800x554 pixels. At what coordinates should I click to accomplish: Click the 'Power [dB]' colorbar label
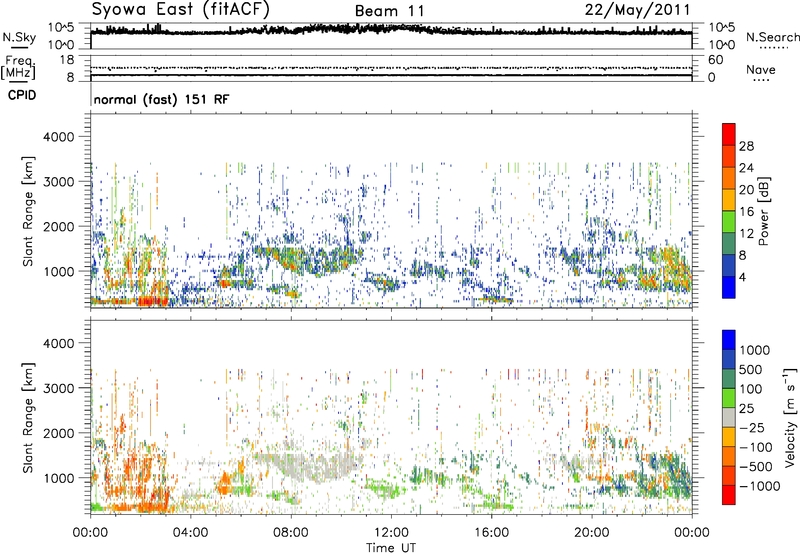click(763, 211)
